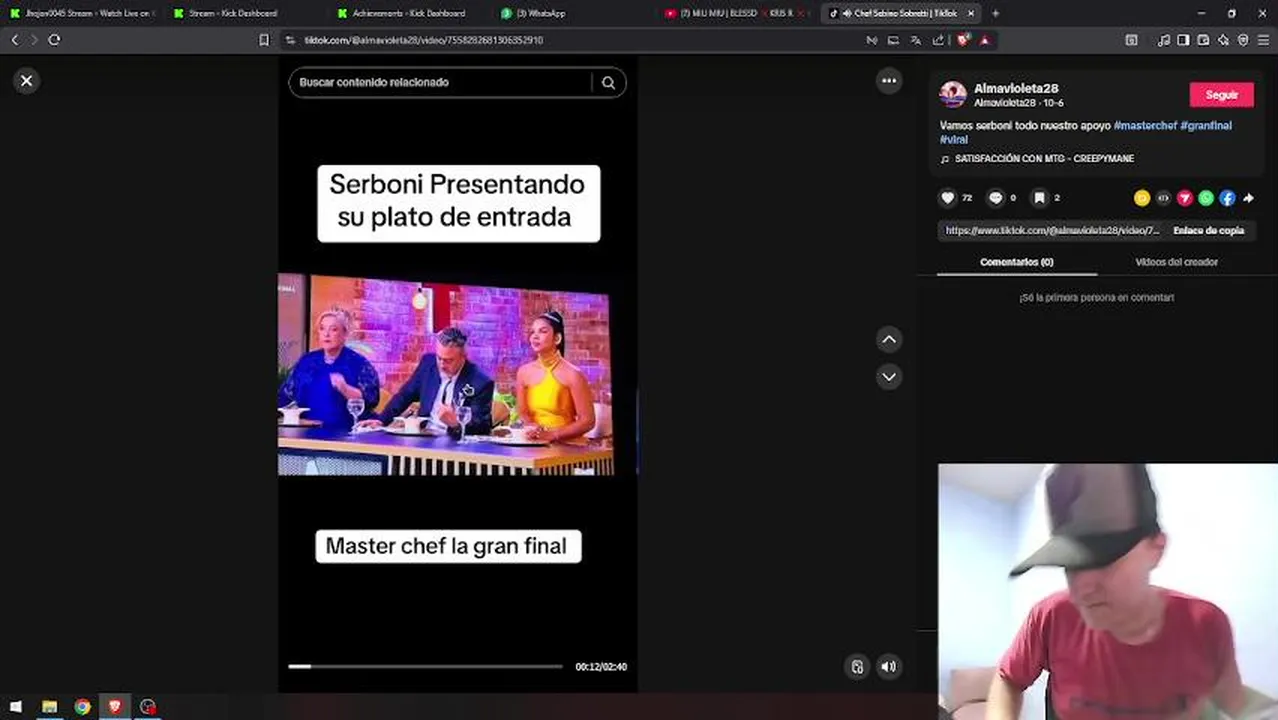Follow the creator with Seguir button
Image resolution: width=1278 pixels, height=720 pixels.
tap(1221, 95)
